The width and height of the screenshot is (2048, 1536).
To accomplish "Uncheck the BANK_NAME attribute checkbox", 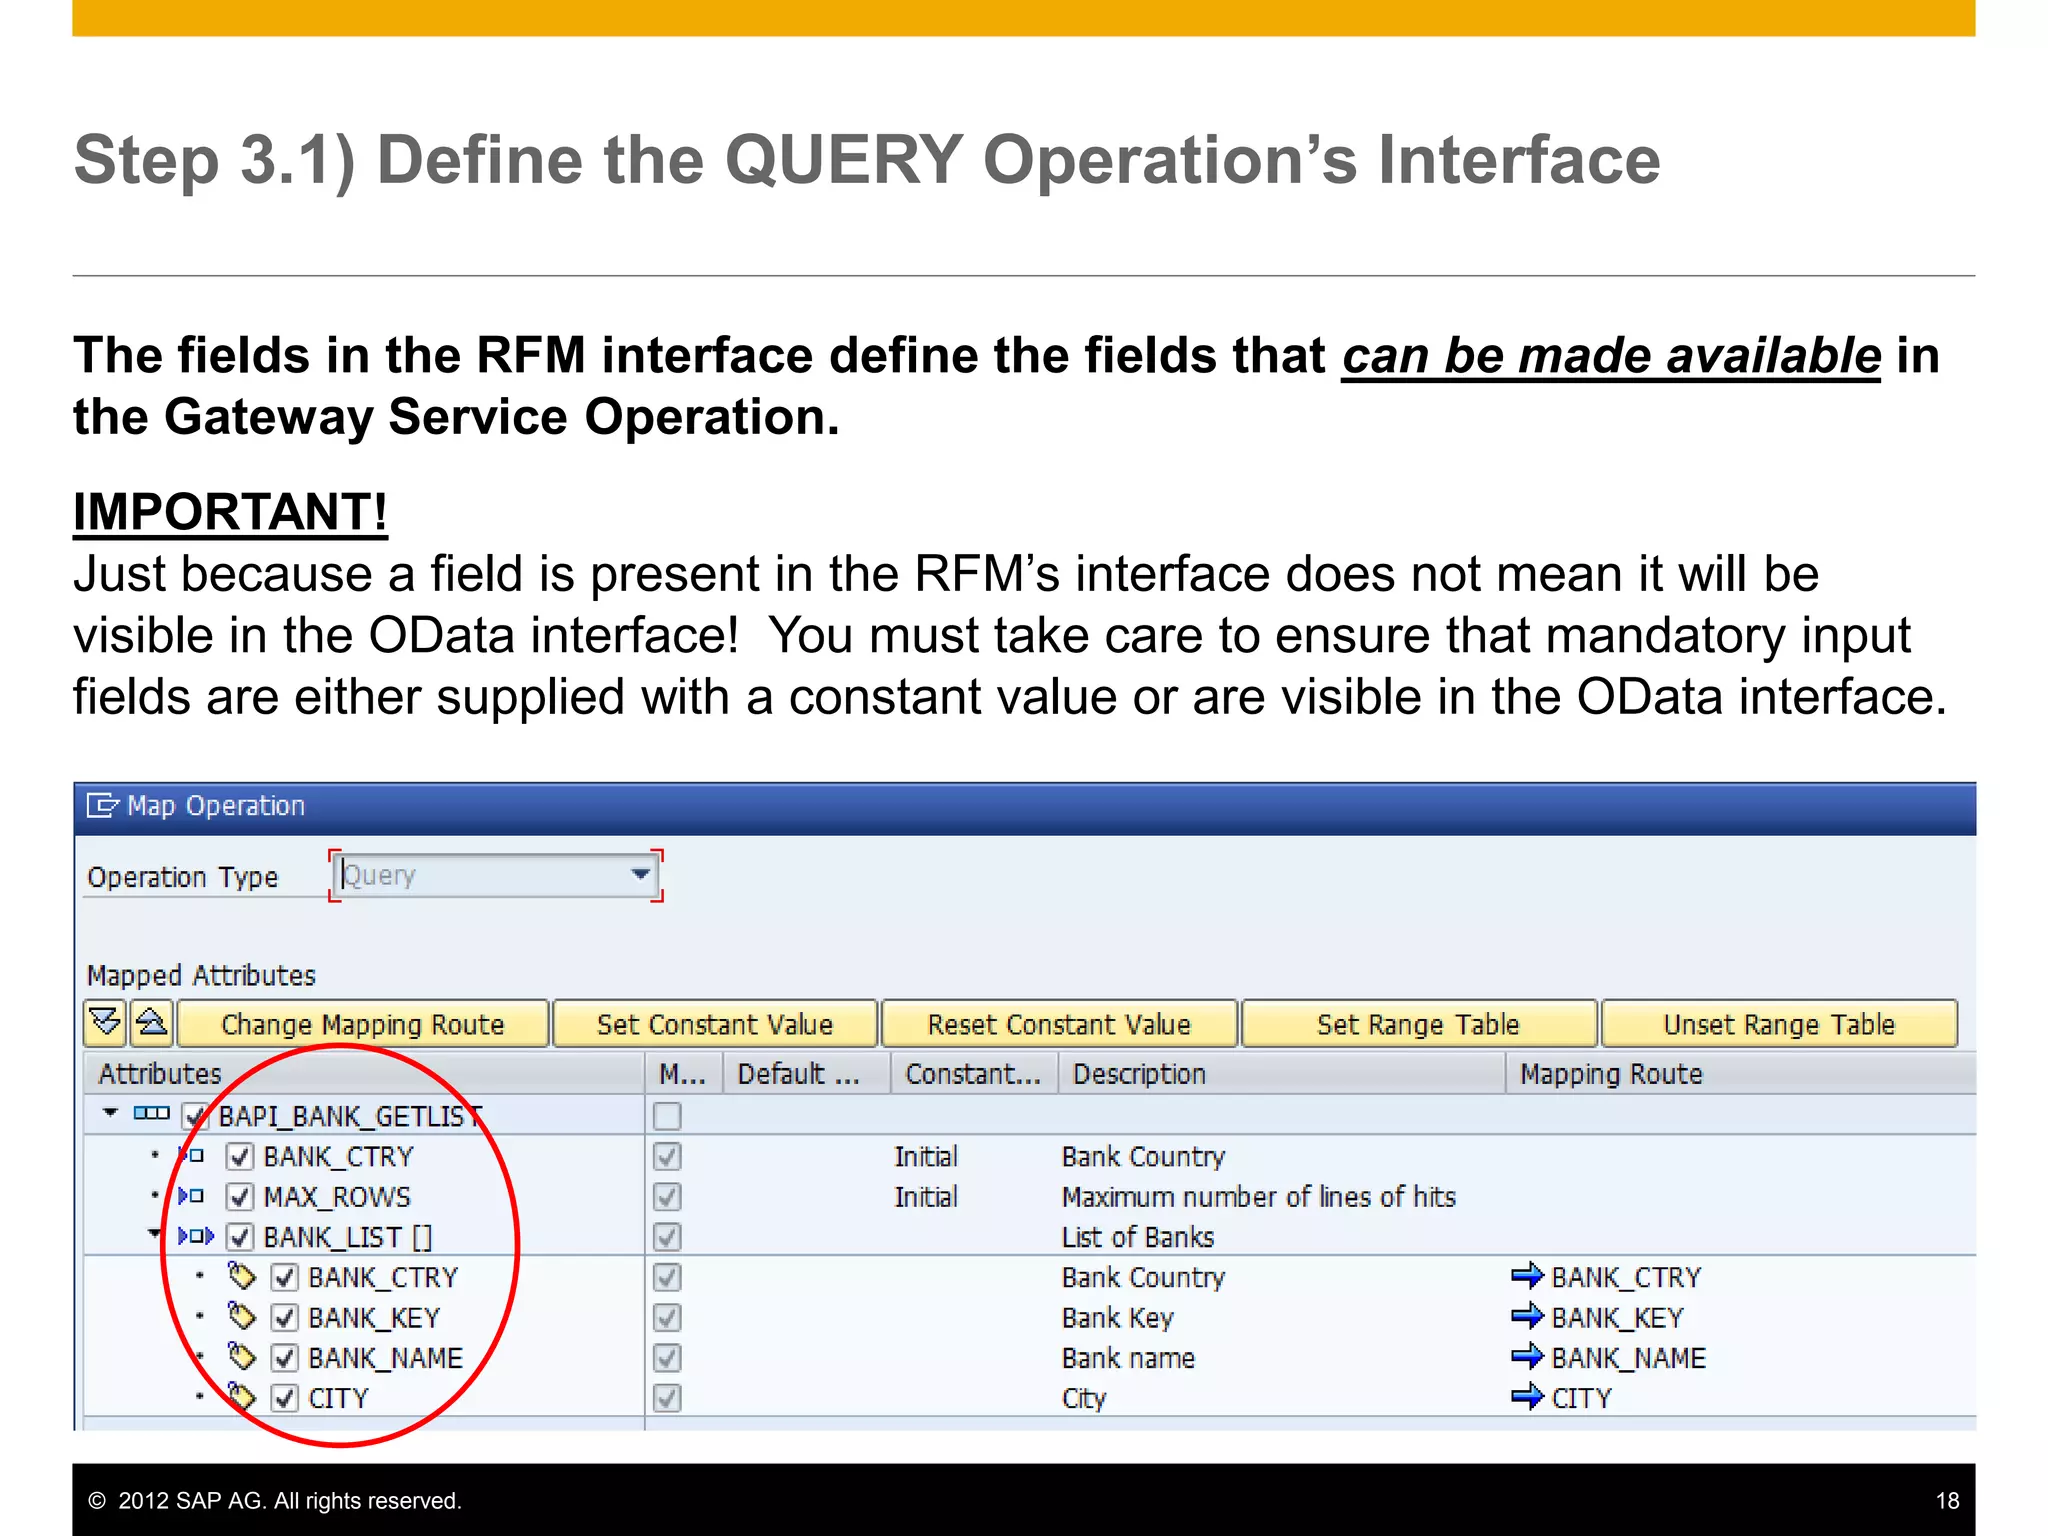I will click(285, 1358).
